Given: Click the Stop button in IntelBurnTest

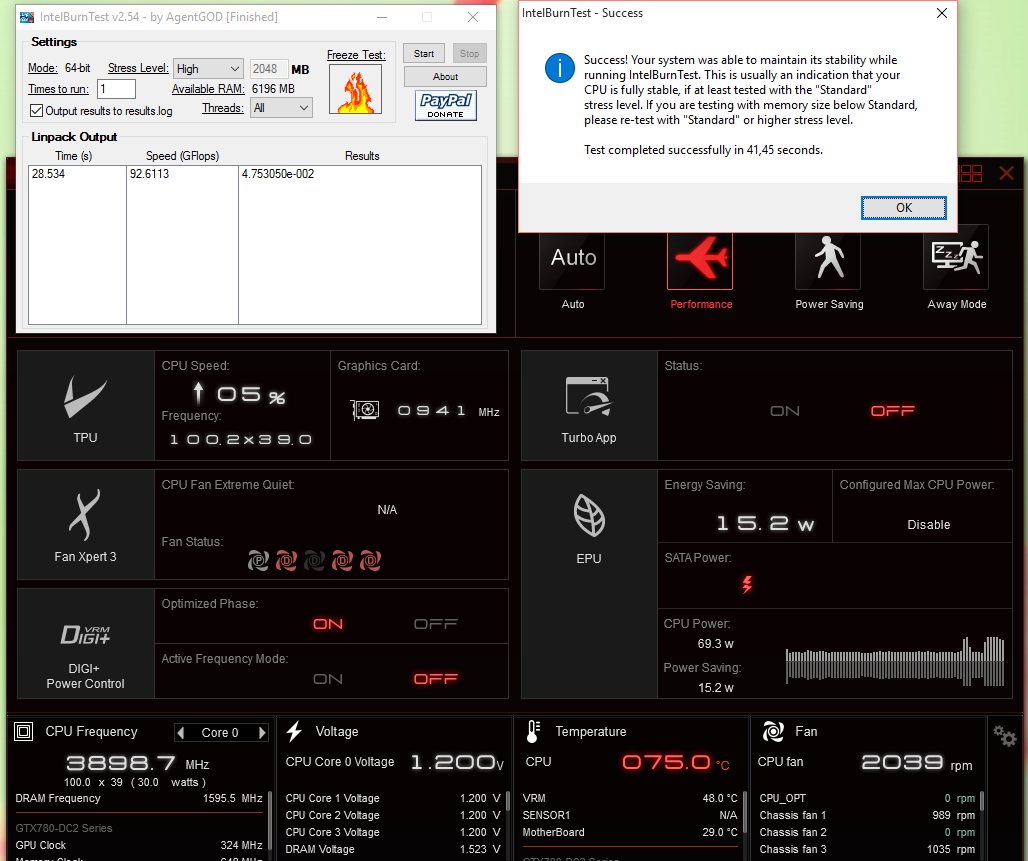Looking at the screenshot, I should pyautogui.click(x=469, y=54).
